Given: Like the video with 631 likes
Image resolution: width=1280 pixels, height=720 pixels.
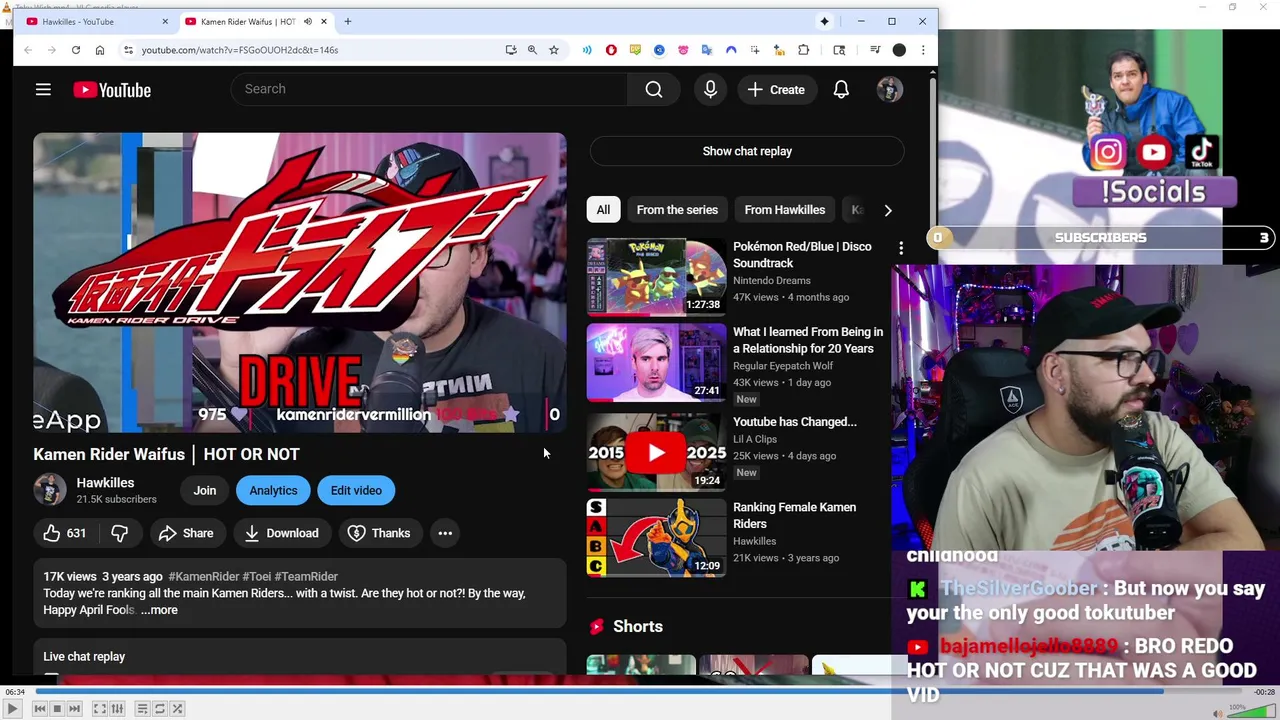Looking at the screenshot, I should coord(64,533).
